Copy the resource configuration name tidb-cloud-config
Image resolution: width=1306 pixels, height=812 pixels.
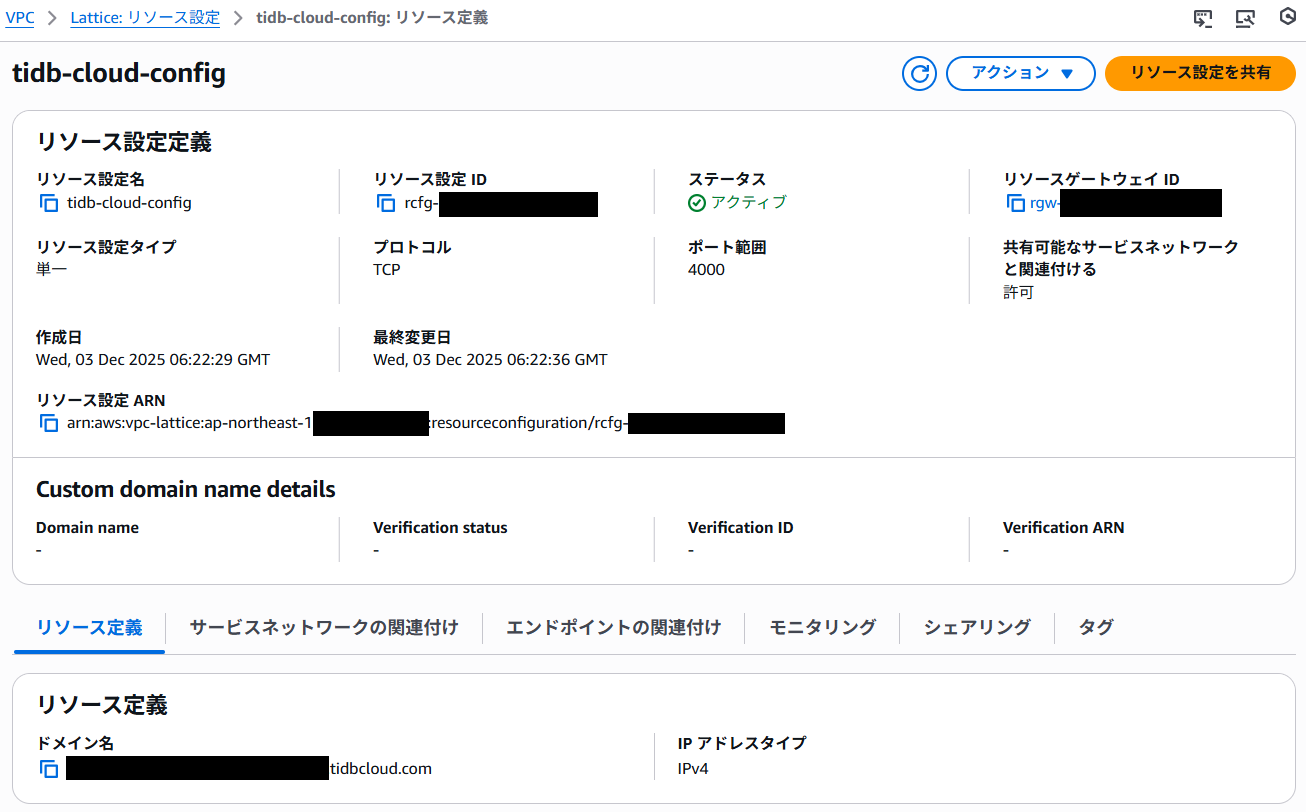click(47, 202)
